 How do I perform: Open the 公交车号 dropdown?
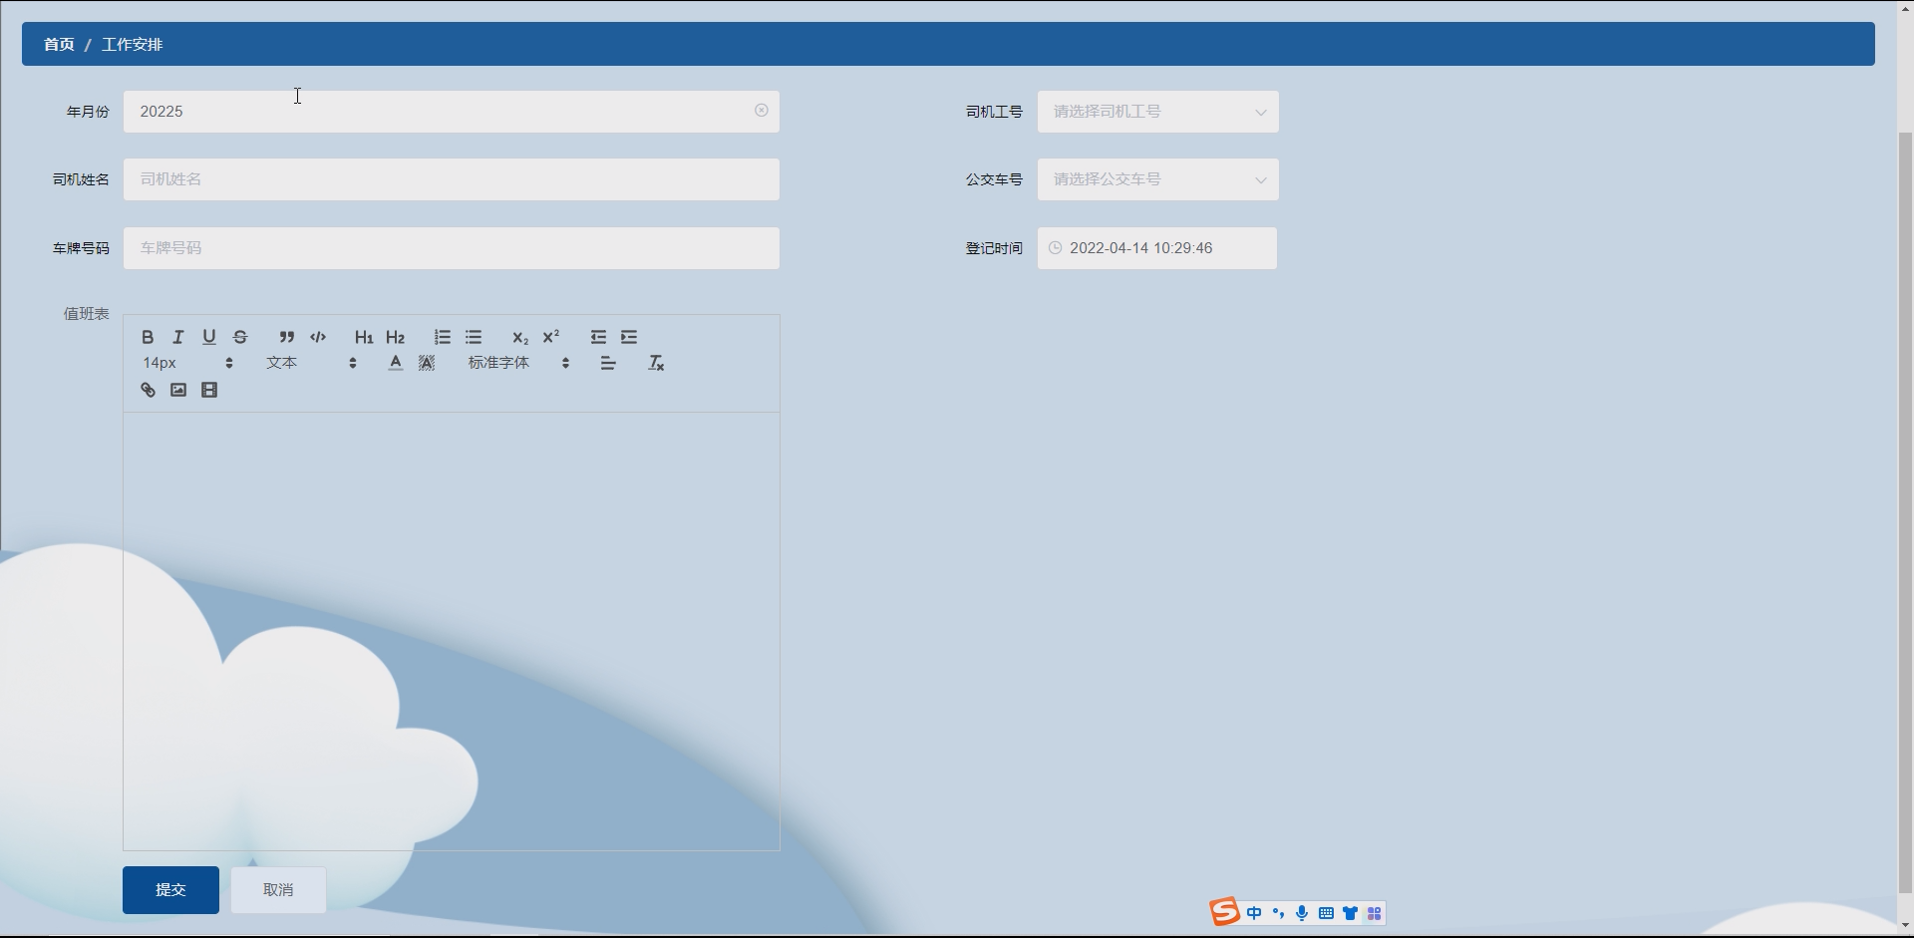click(x=1158, y=180)
